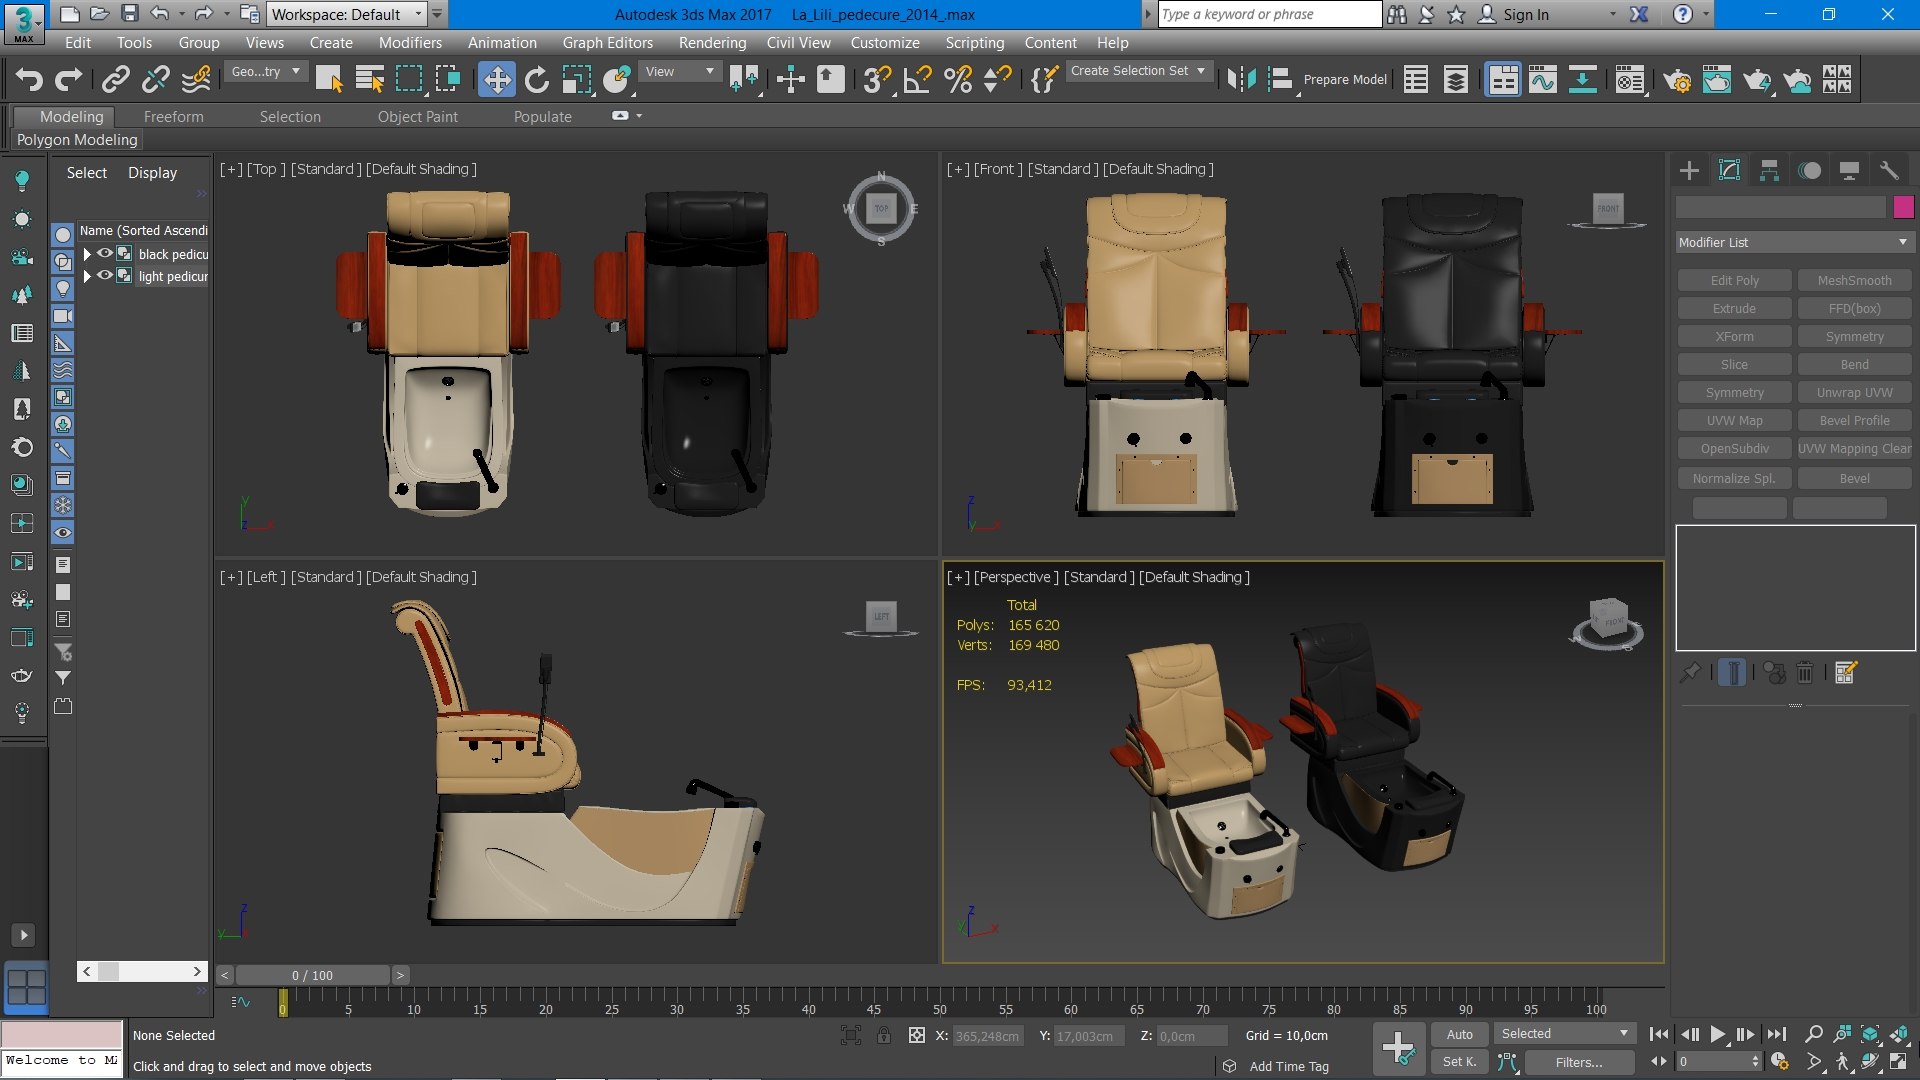The width and height of the screenshot is (1920, 1080).
Task: Switch to the Freeform ribbon tab
Action: point(173,116)
